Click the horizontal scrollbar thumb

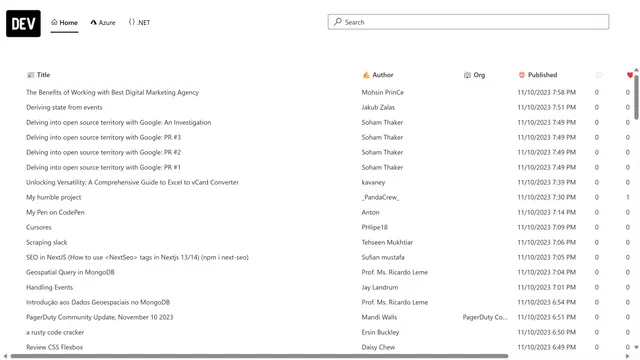click(x=259, y=356)
